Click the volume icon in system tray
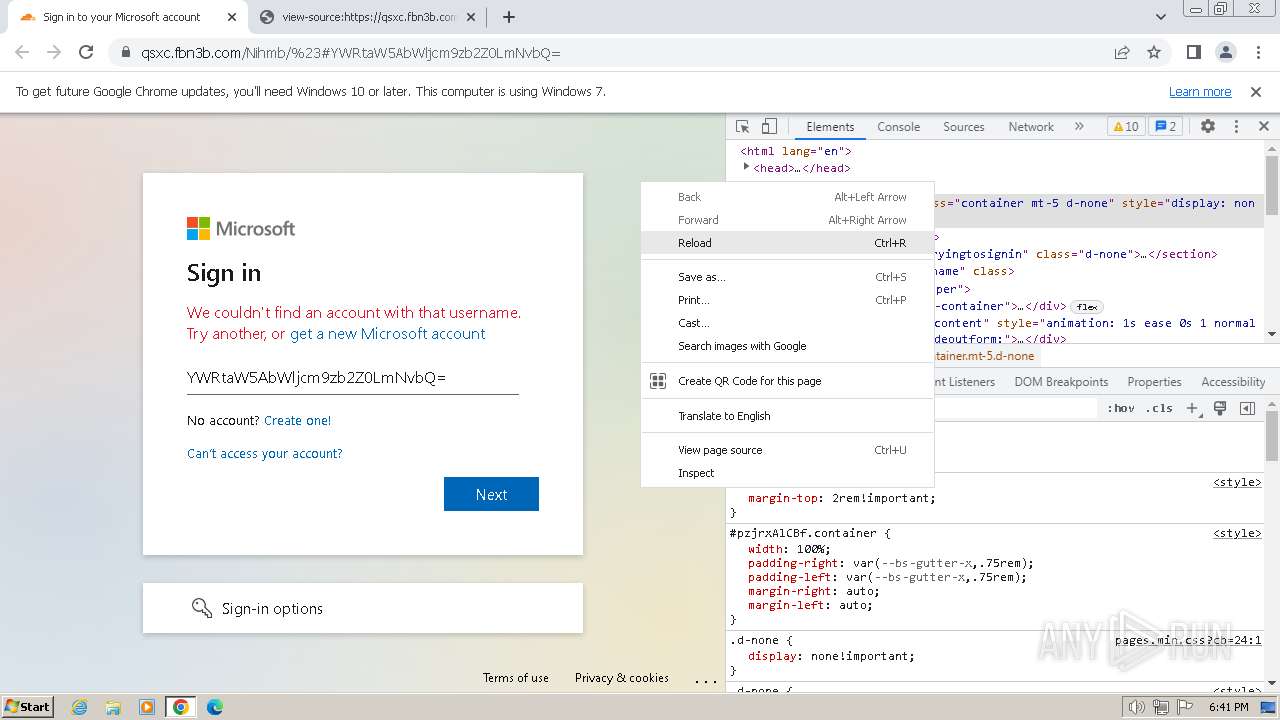The height and width of the screenshot is (720, 1280). 1136,707
